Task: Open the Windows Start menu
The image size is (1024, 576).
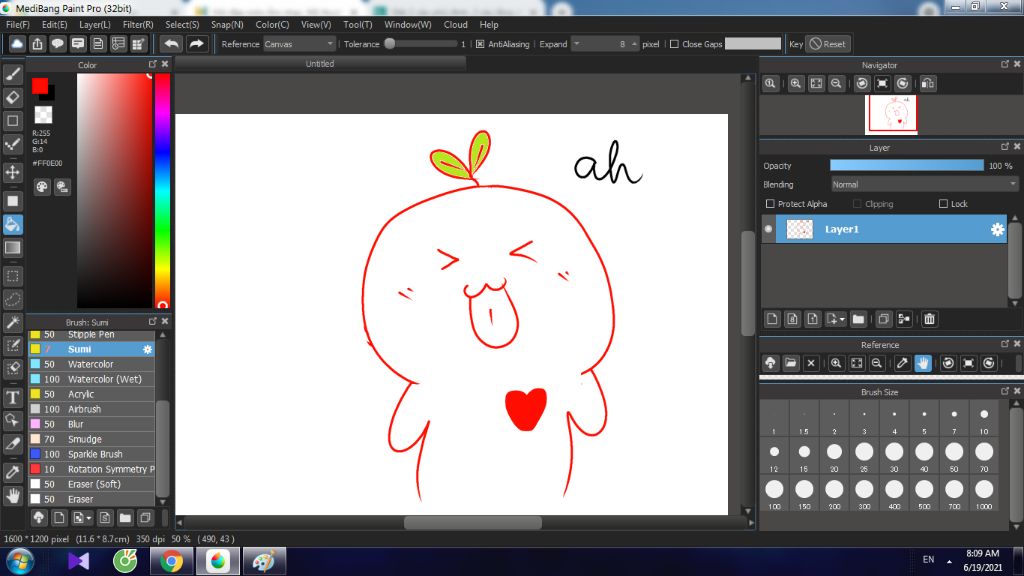Action: tap(20, 562)
